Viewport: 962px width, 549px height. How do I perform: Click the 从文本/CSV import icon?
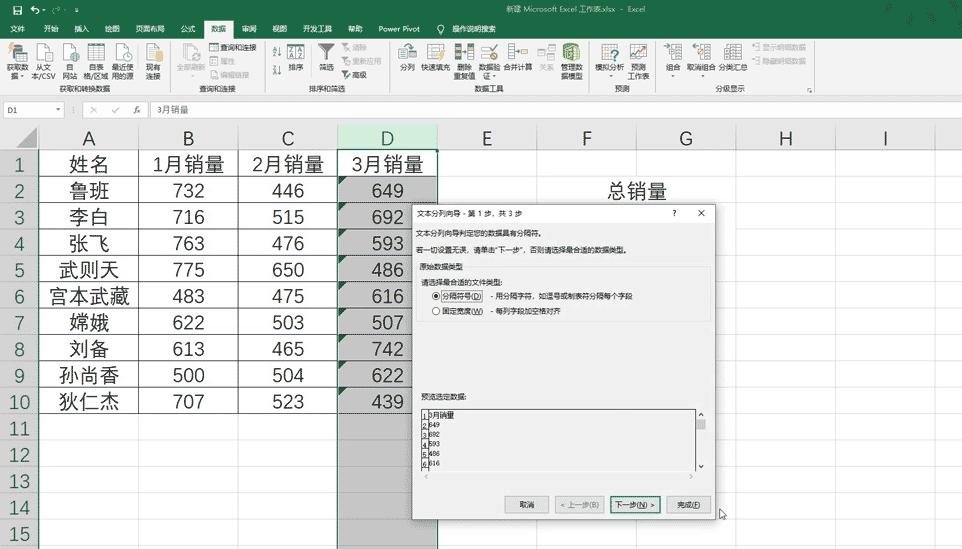click(44, 61)
